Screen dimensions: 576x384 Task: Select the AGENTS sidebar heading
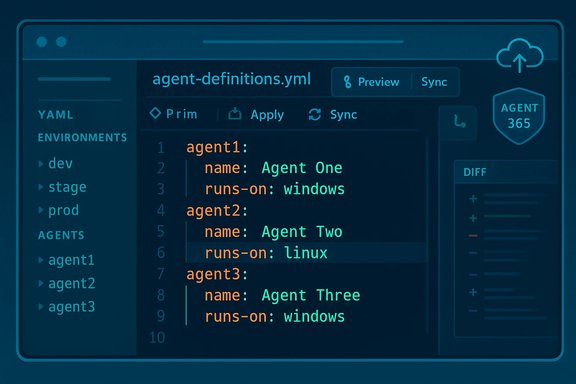[x=61, y=235]
